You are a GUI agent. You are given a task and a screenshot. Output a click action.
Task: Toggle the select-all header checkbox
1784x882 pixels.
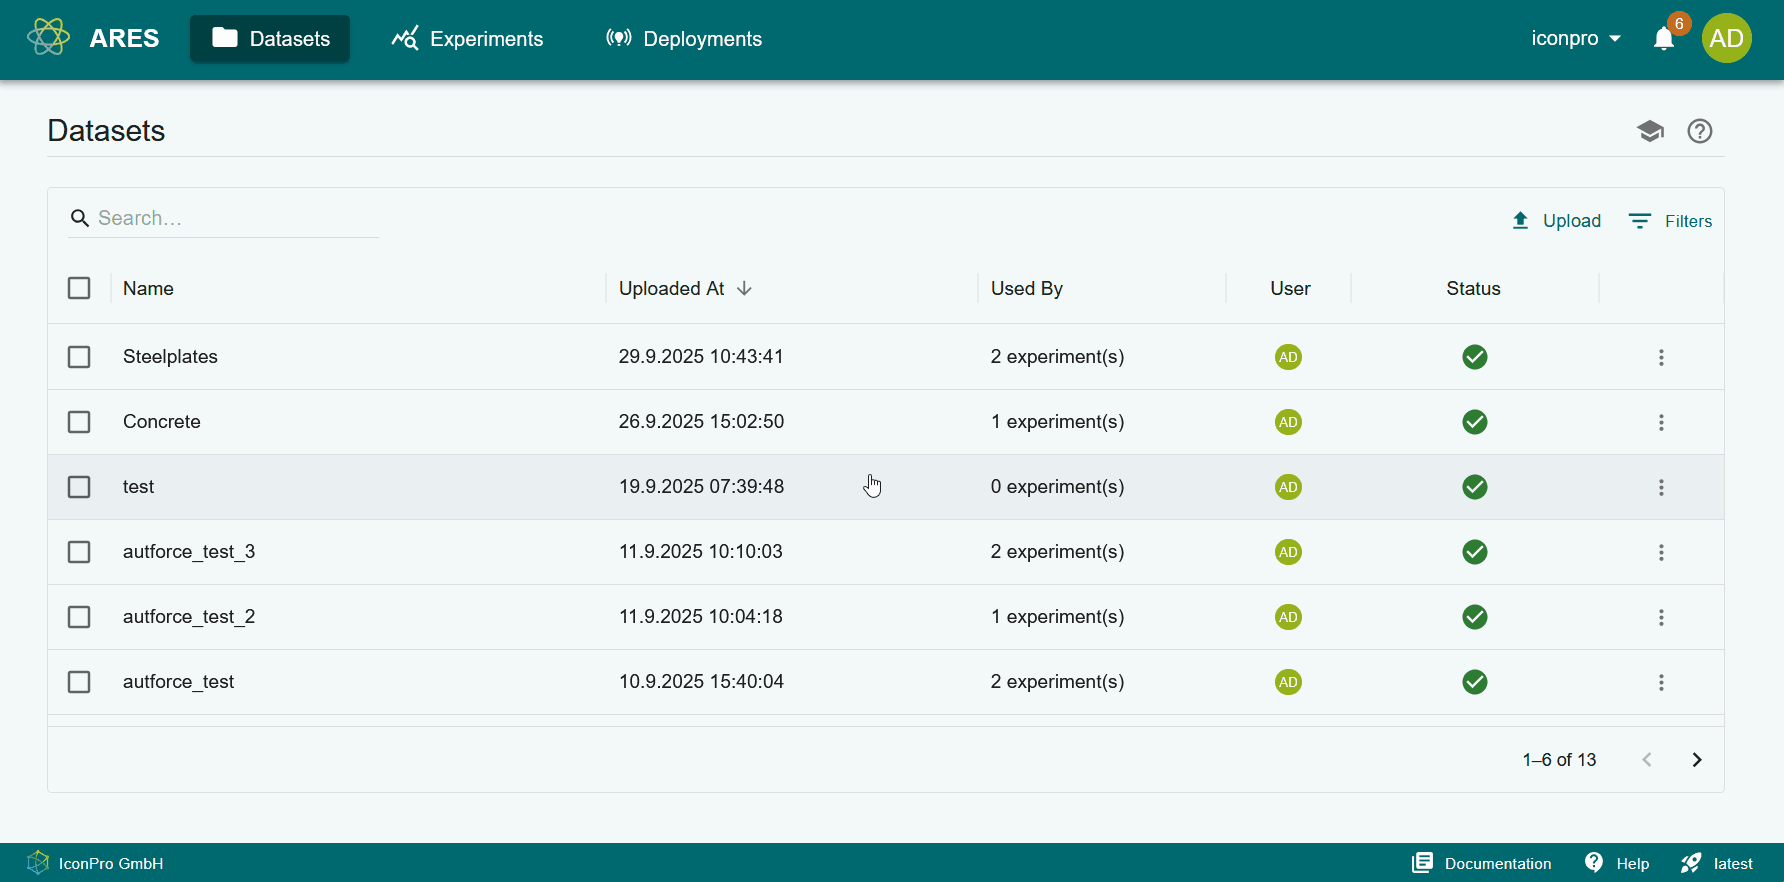(x=79, y=288)
